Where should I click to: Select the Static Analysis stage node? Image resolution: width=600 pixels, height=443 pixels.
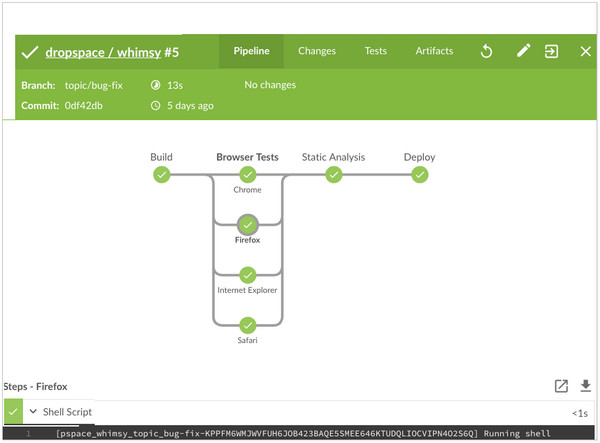[x=334, y=175]
